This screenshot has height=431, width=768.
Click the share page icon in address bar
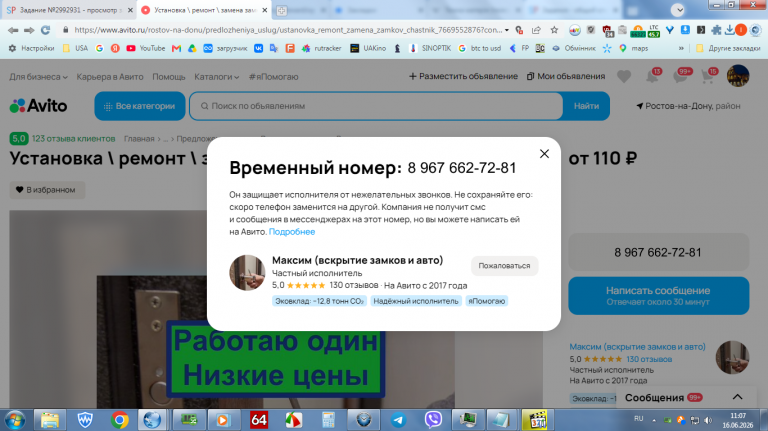pos(536,30)
